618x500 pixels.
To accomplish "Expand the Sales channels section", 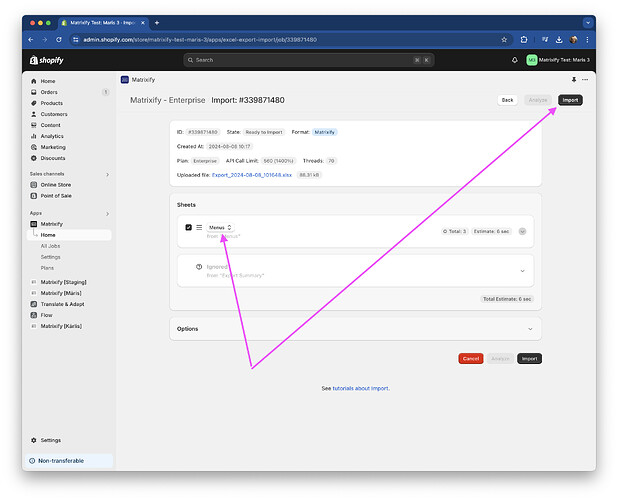I will pos(107,174).
